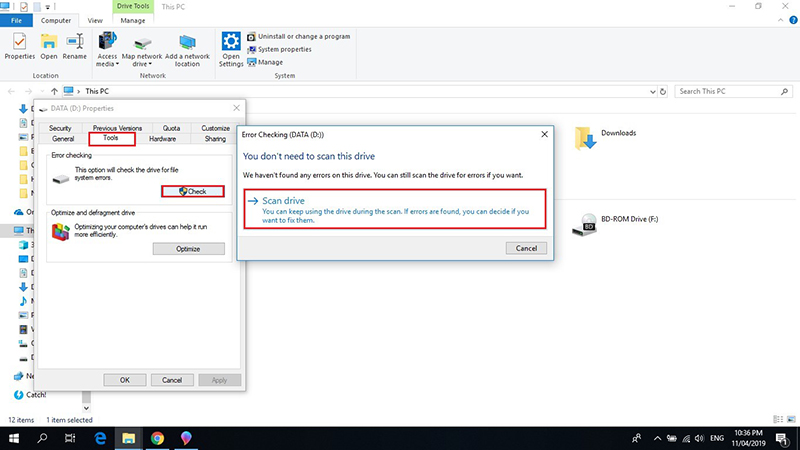Click Cancel in DATA Properties dialog
This screenshot has height=450, width=800.
[172, 380]
